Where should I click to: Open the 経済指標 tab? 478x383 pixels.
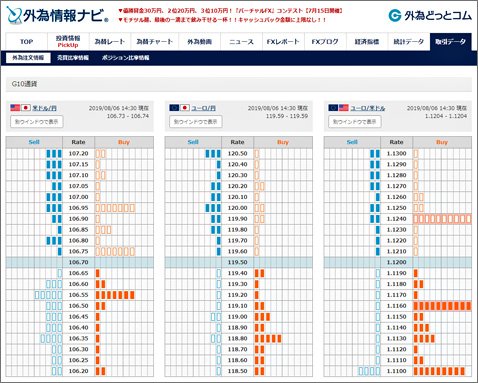(367, 42)
